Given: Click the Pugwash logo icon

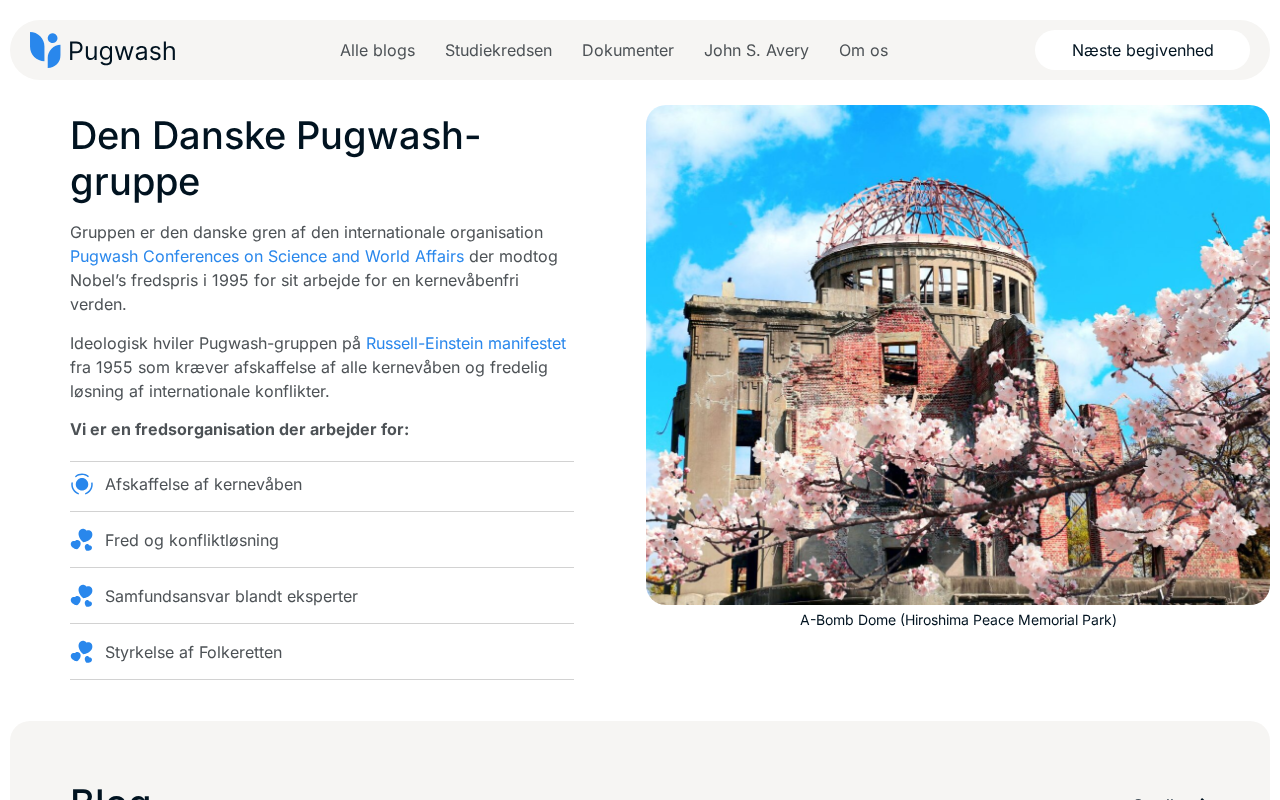Looking at the screenshot, I should point(45,50).
